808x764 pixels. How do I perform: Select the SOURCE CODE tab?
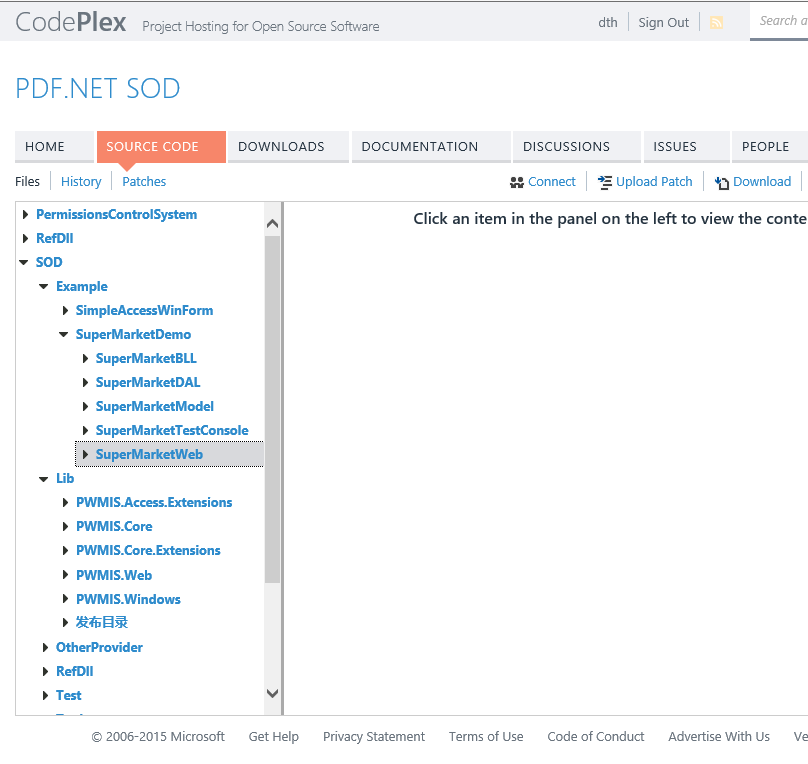point(161,147)
